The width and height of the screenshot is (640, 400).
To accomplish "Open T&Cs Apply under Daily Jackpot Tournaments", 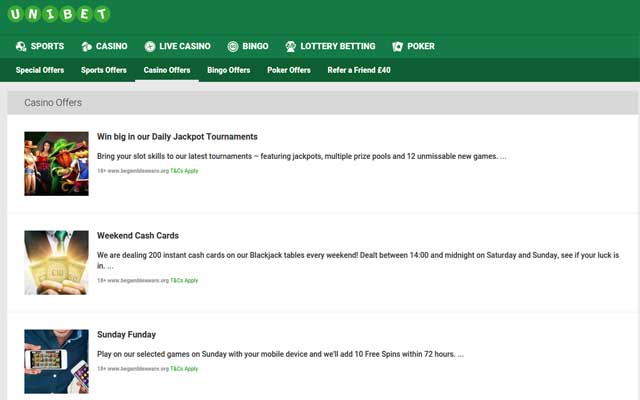I will [x=184, y=171].
